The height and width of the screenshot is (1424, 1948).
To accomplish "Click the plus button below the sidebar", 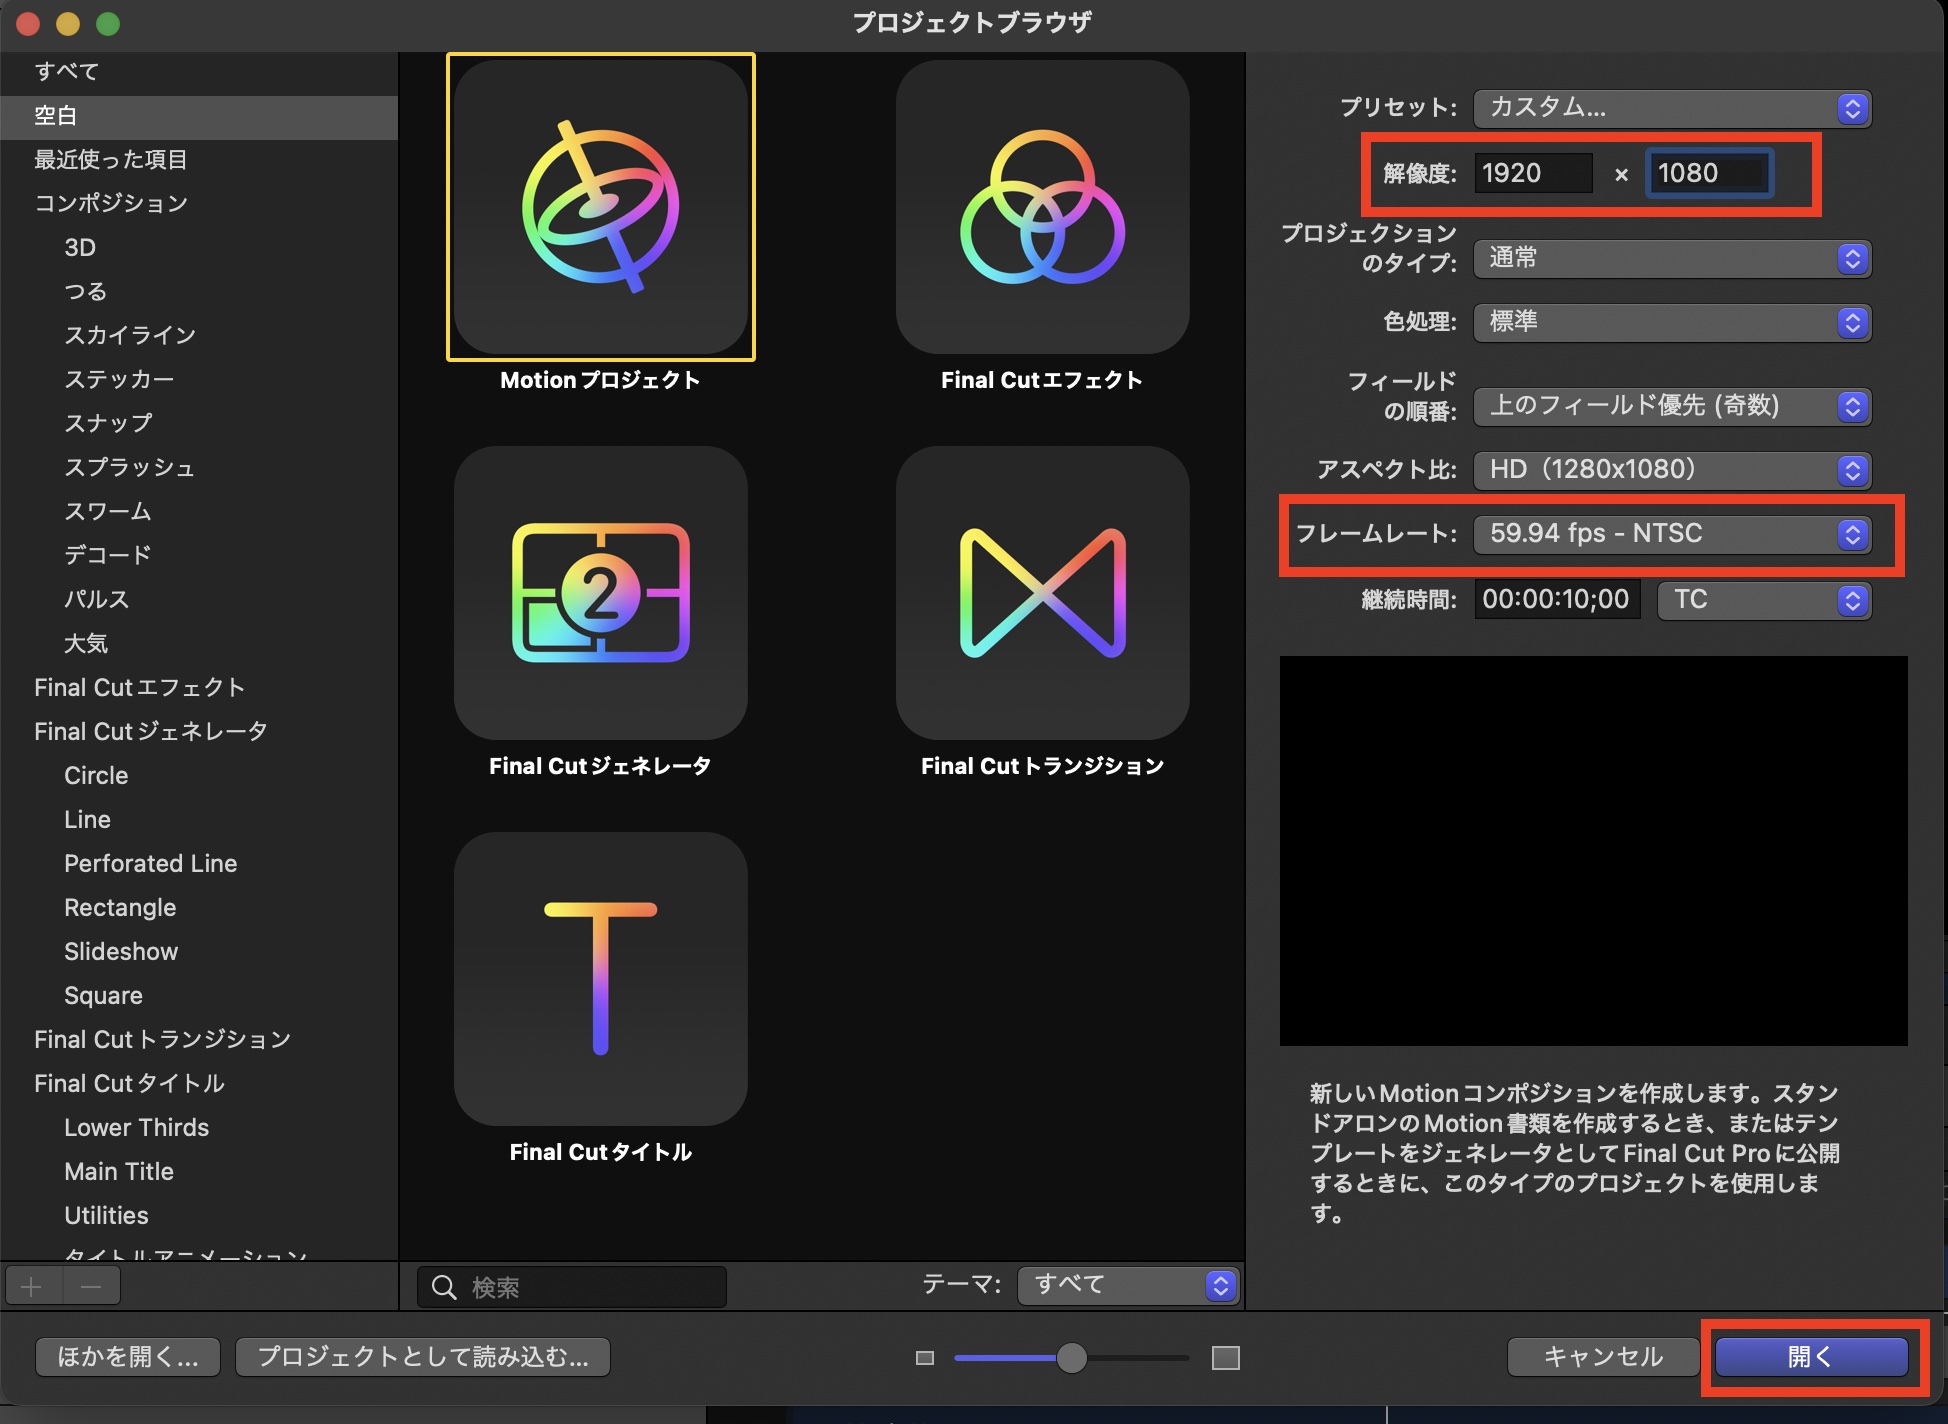I will (x=32, y=1286).
